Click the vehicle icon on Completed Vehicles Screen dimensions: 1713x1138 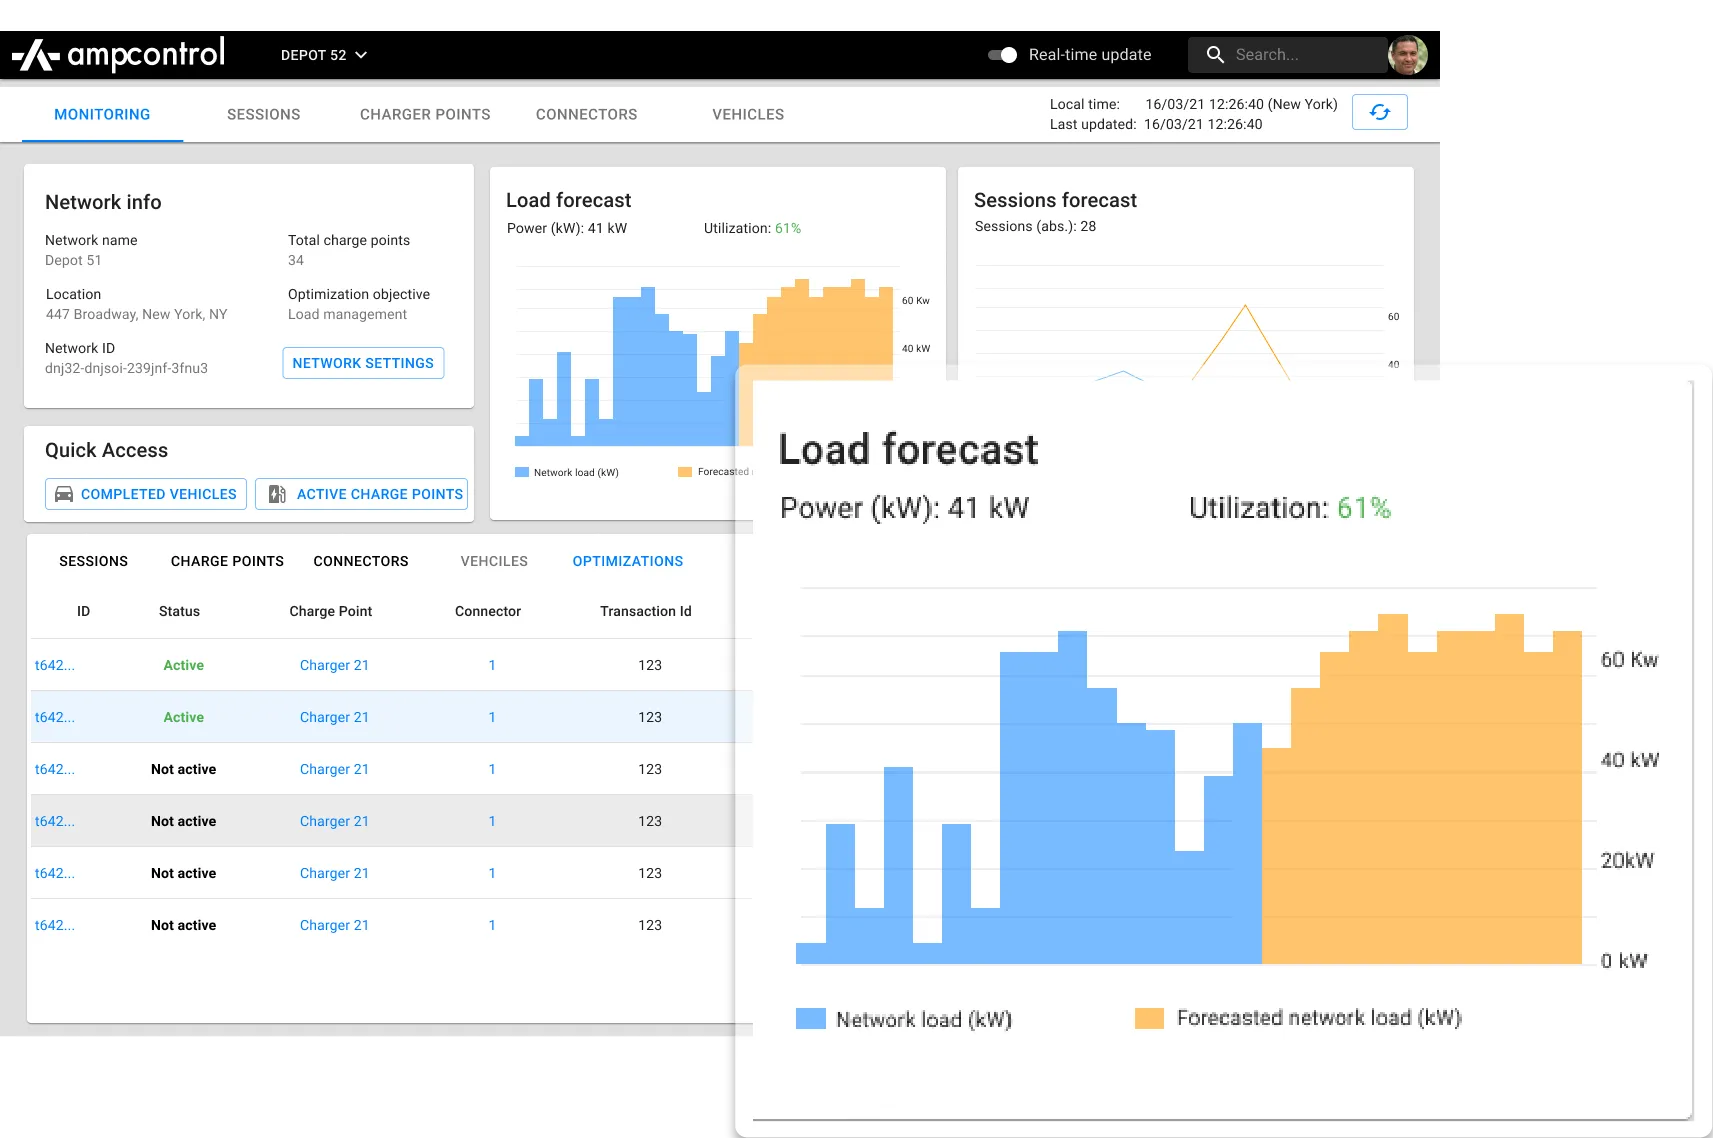point(63,493)
